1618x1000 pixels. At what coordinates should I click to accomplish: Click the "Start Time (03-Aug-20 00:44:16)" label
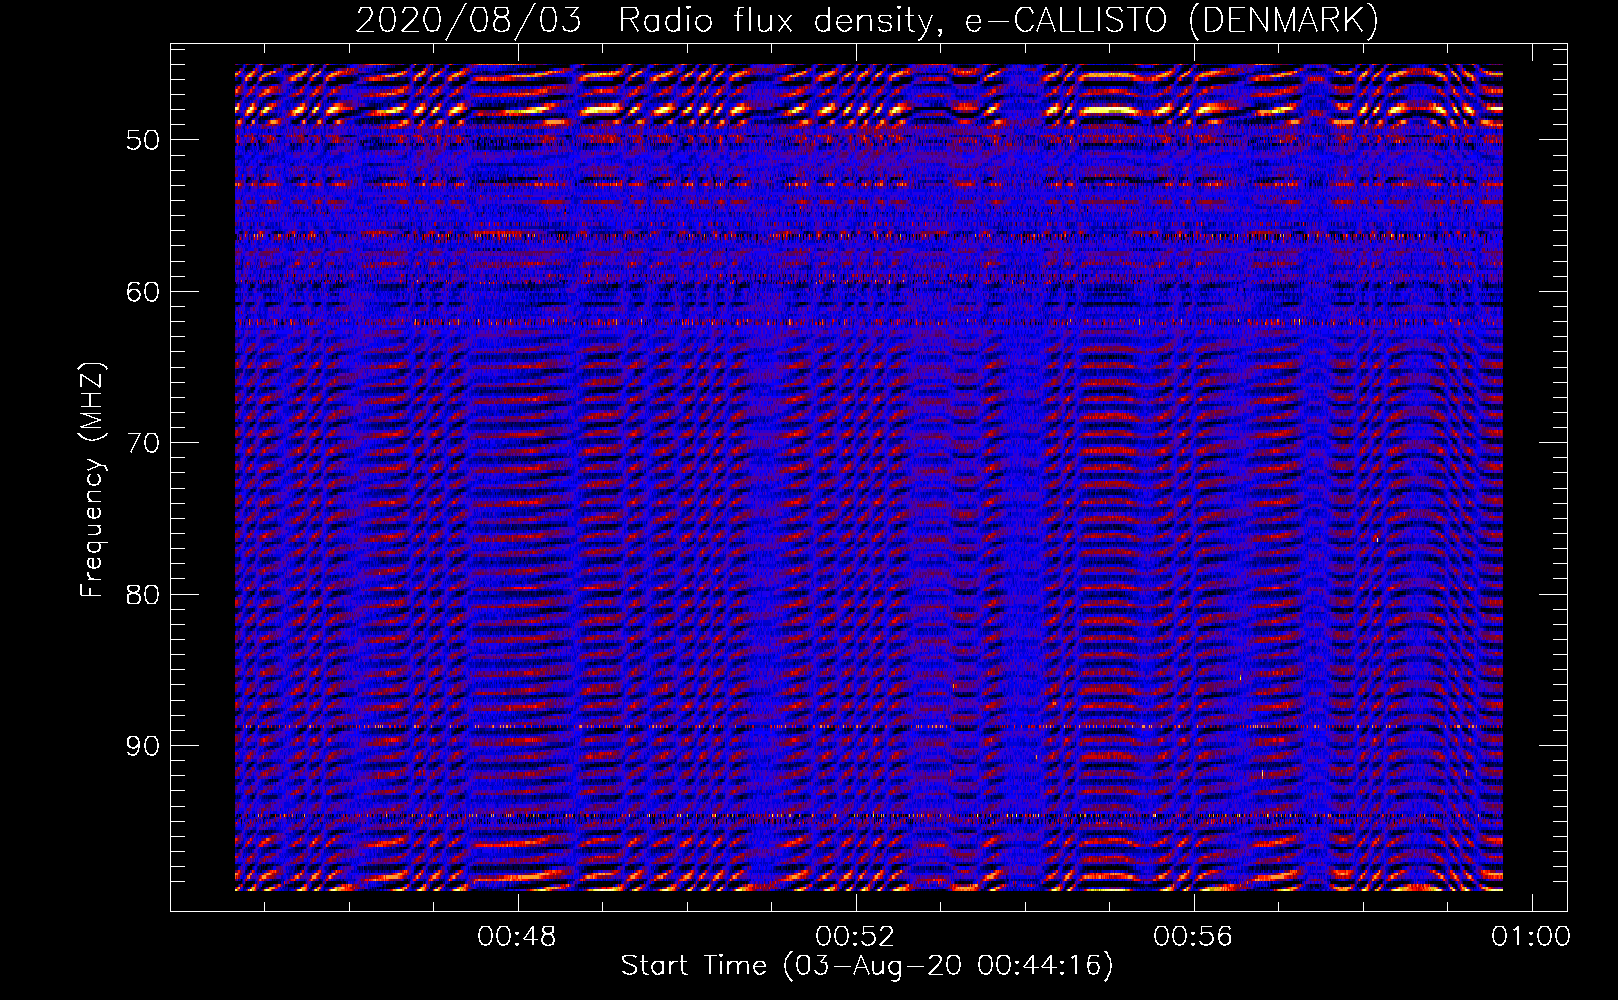point(867,966)
